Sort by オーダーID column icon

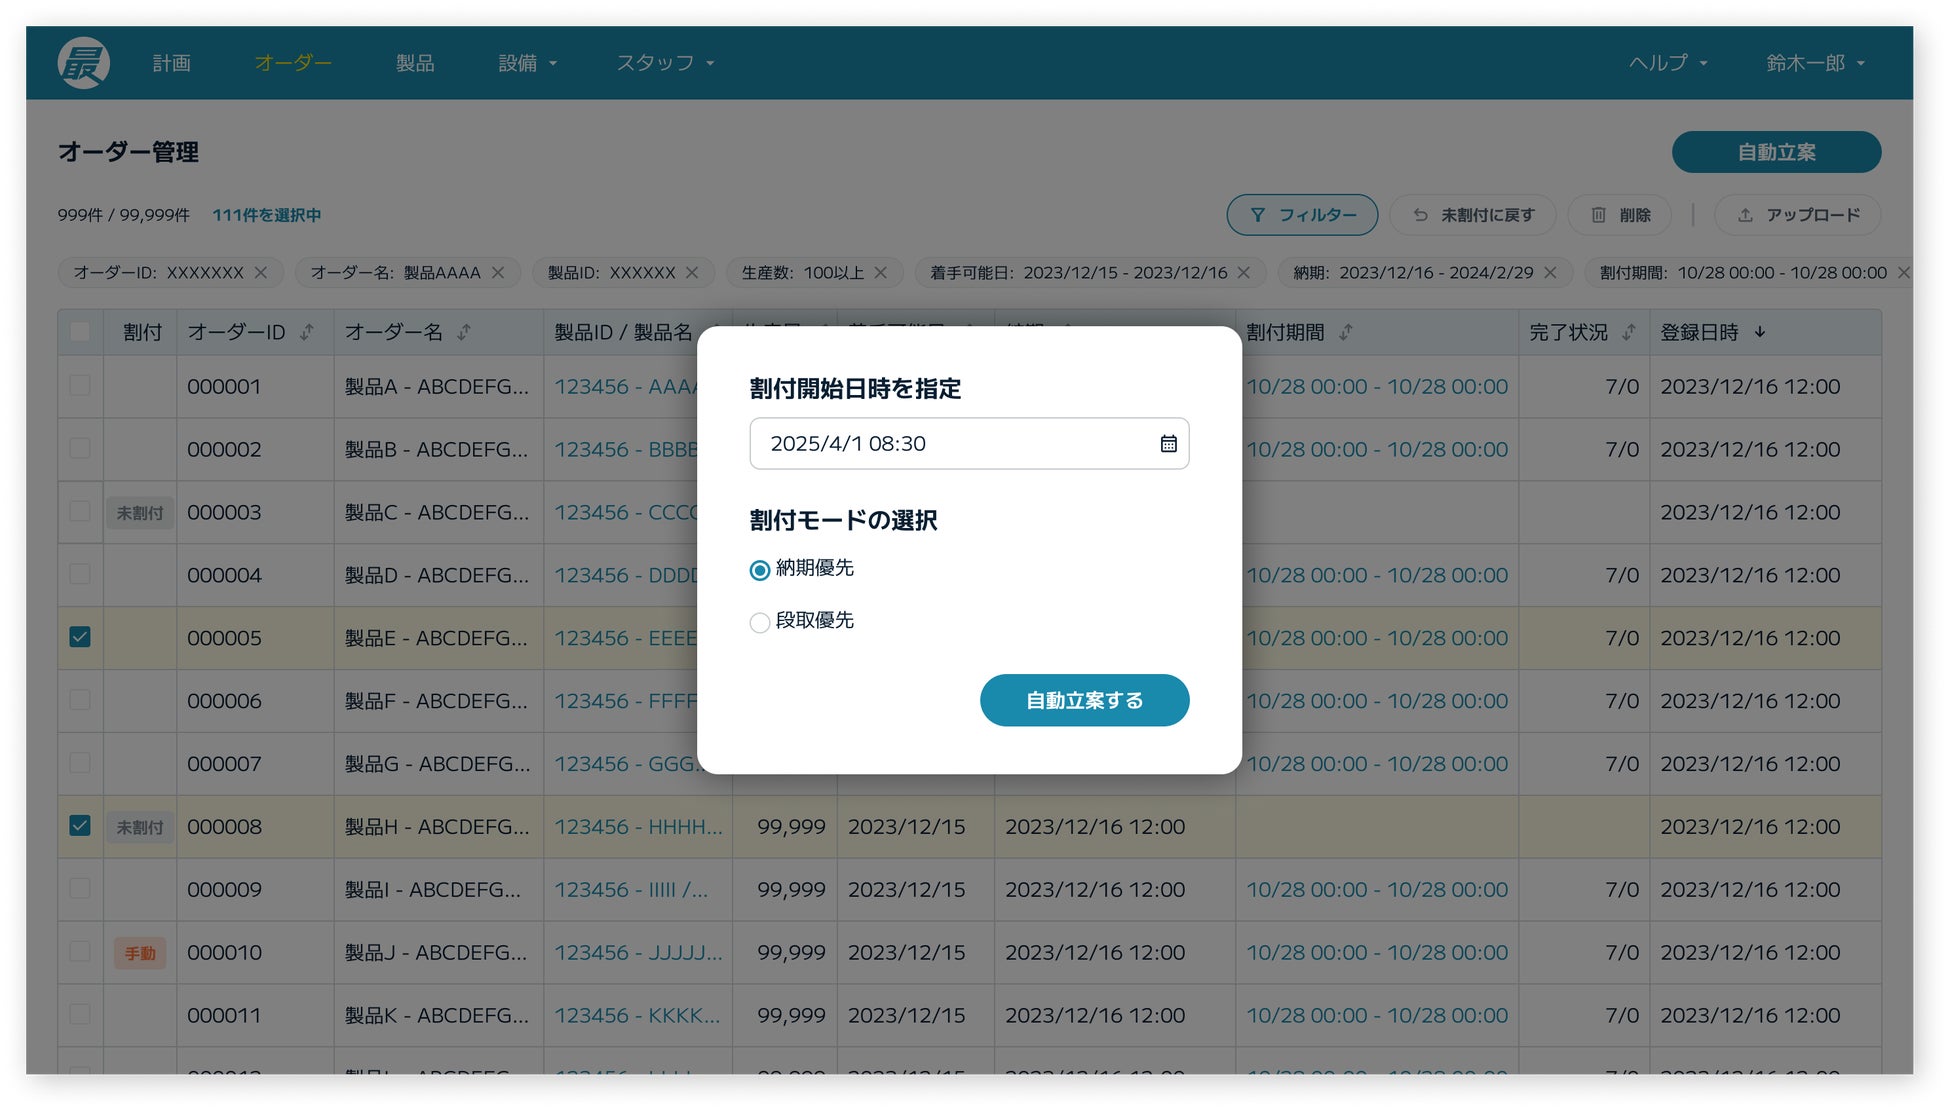(x=307, y=332)
